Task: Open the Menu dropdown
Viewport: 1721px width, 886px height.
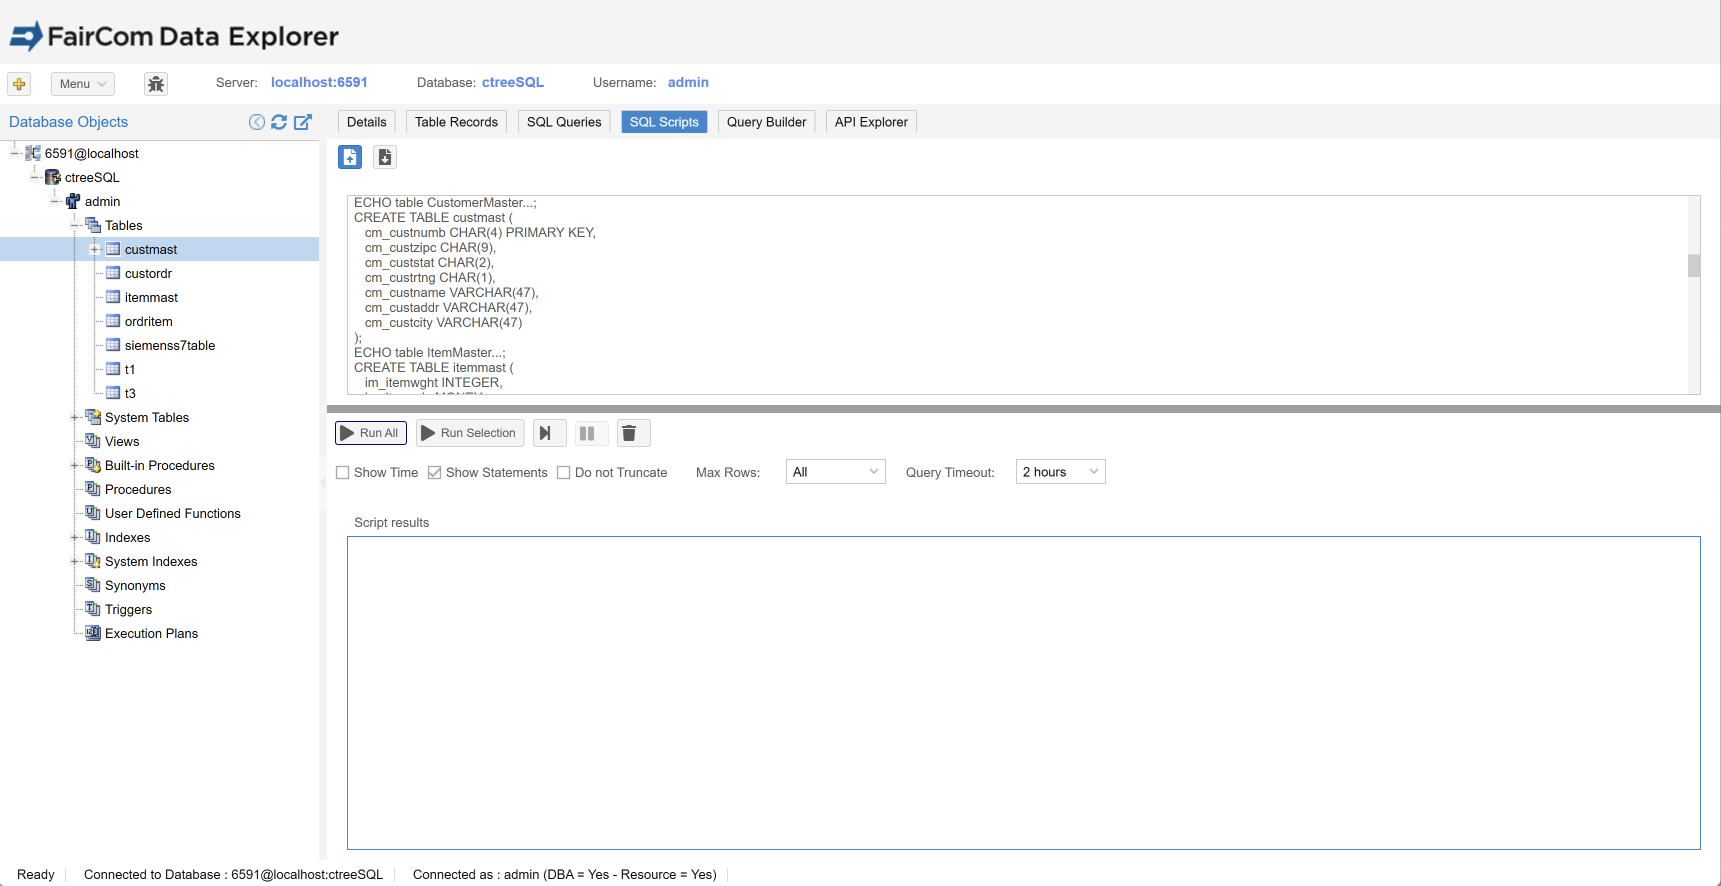Action: [83, 84]
